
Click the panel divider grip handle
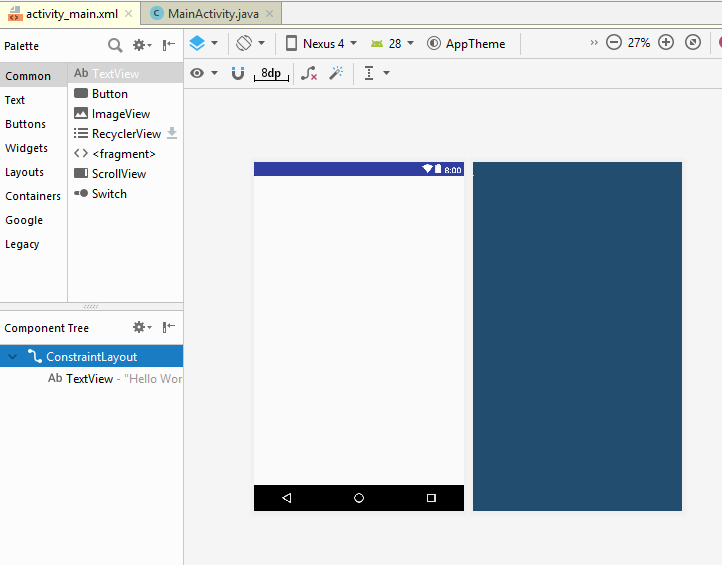click(91, 306)
